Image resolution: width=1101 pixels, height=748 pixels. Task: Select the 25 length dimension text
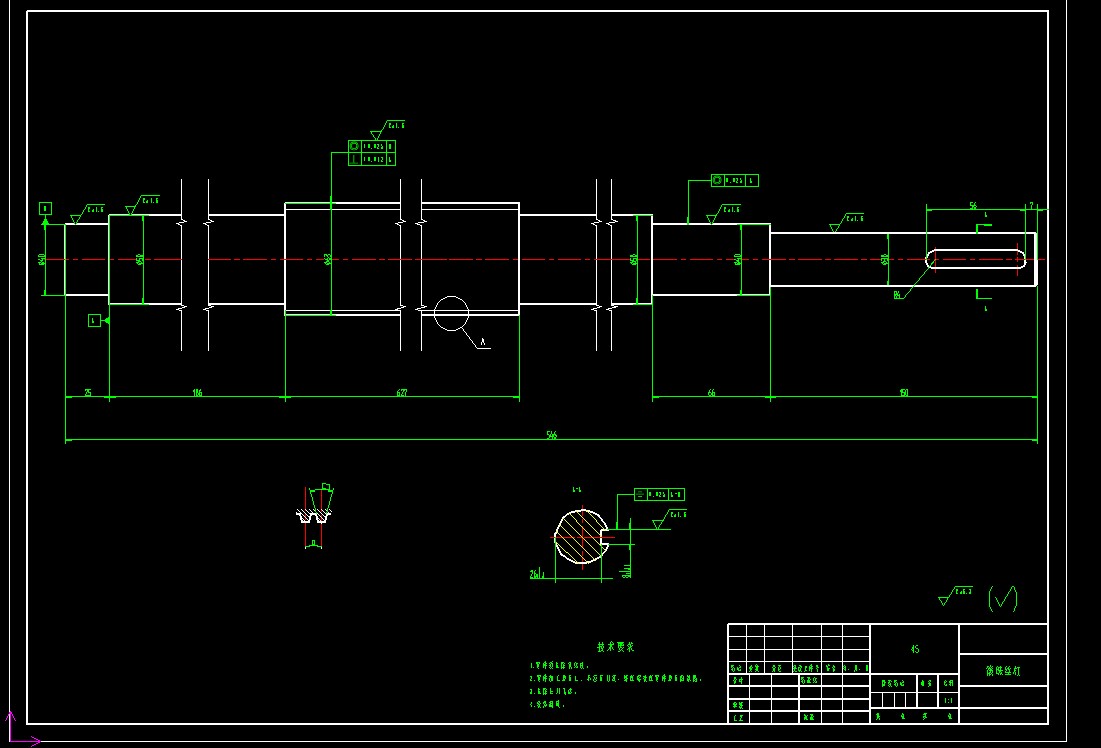click(88, 393)
